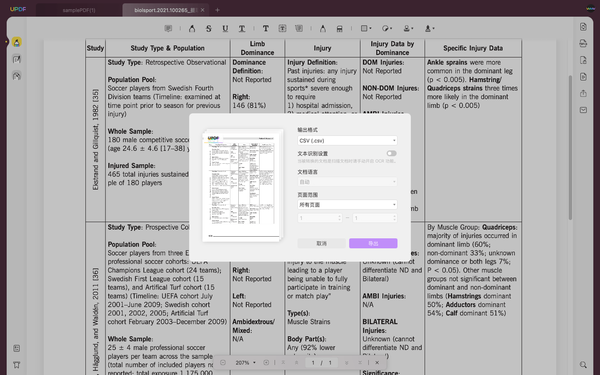Viewport: 600px width, 375px height.
Task: Select the text box tool
Action: tap(282, 28)
